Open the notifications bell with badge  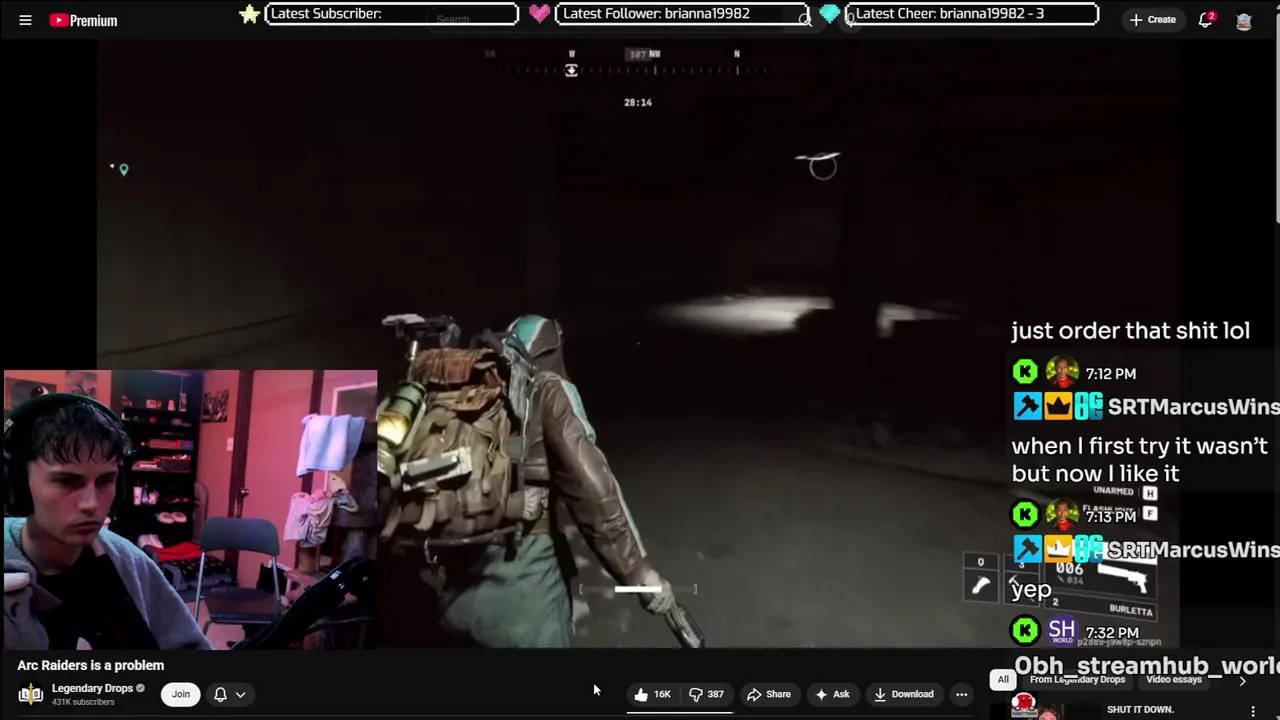1207,20
